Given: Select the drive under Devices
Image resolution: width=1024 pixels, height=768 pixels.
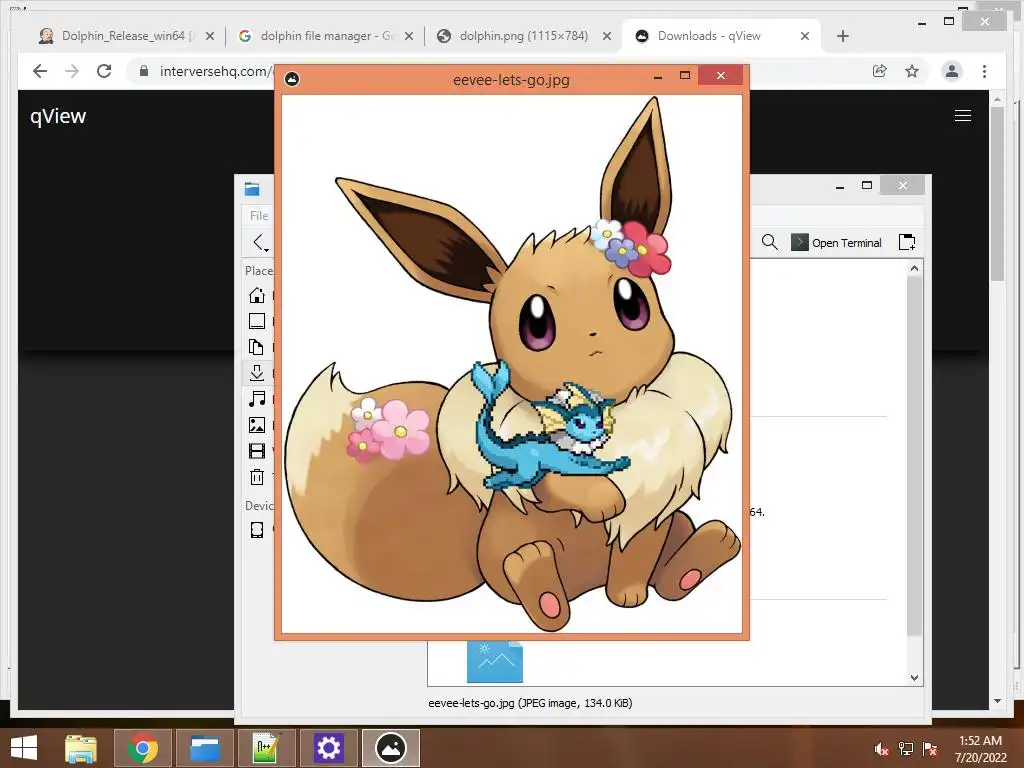Looking at the screenshot, I should point(257,530).
